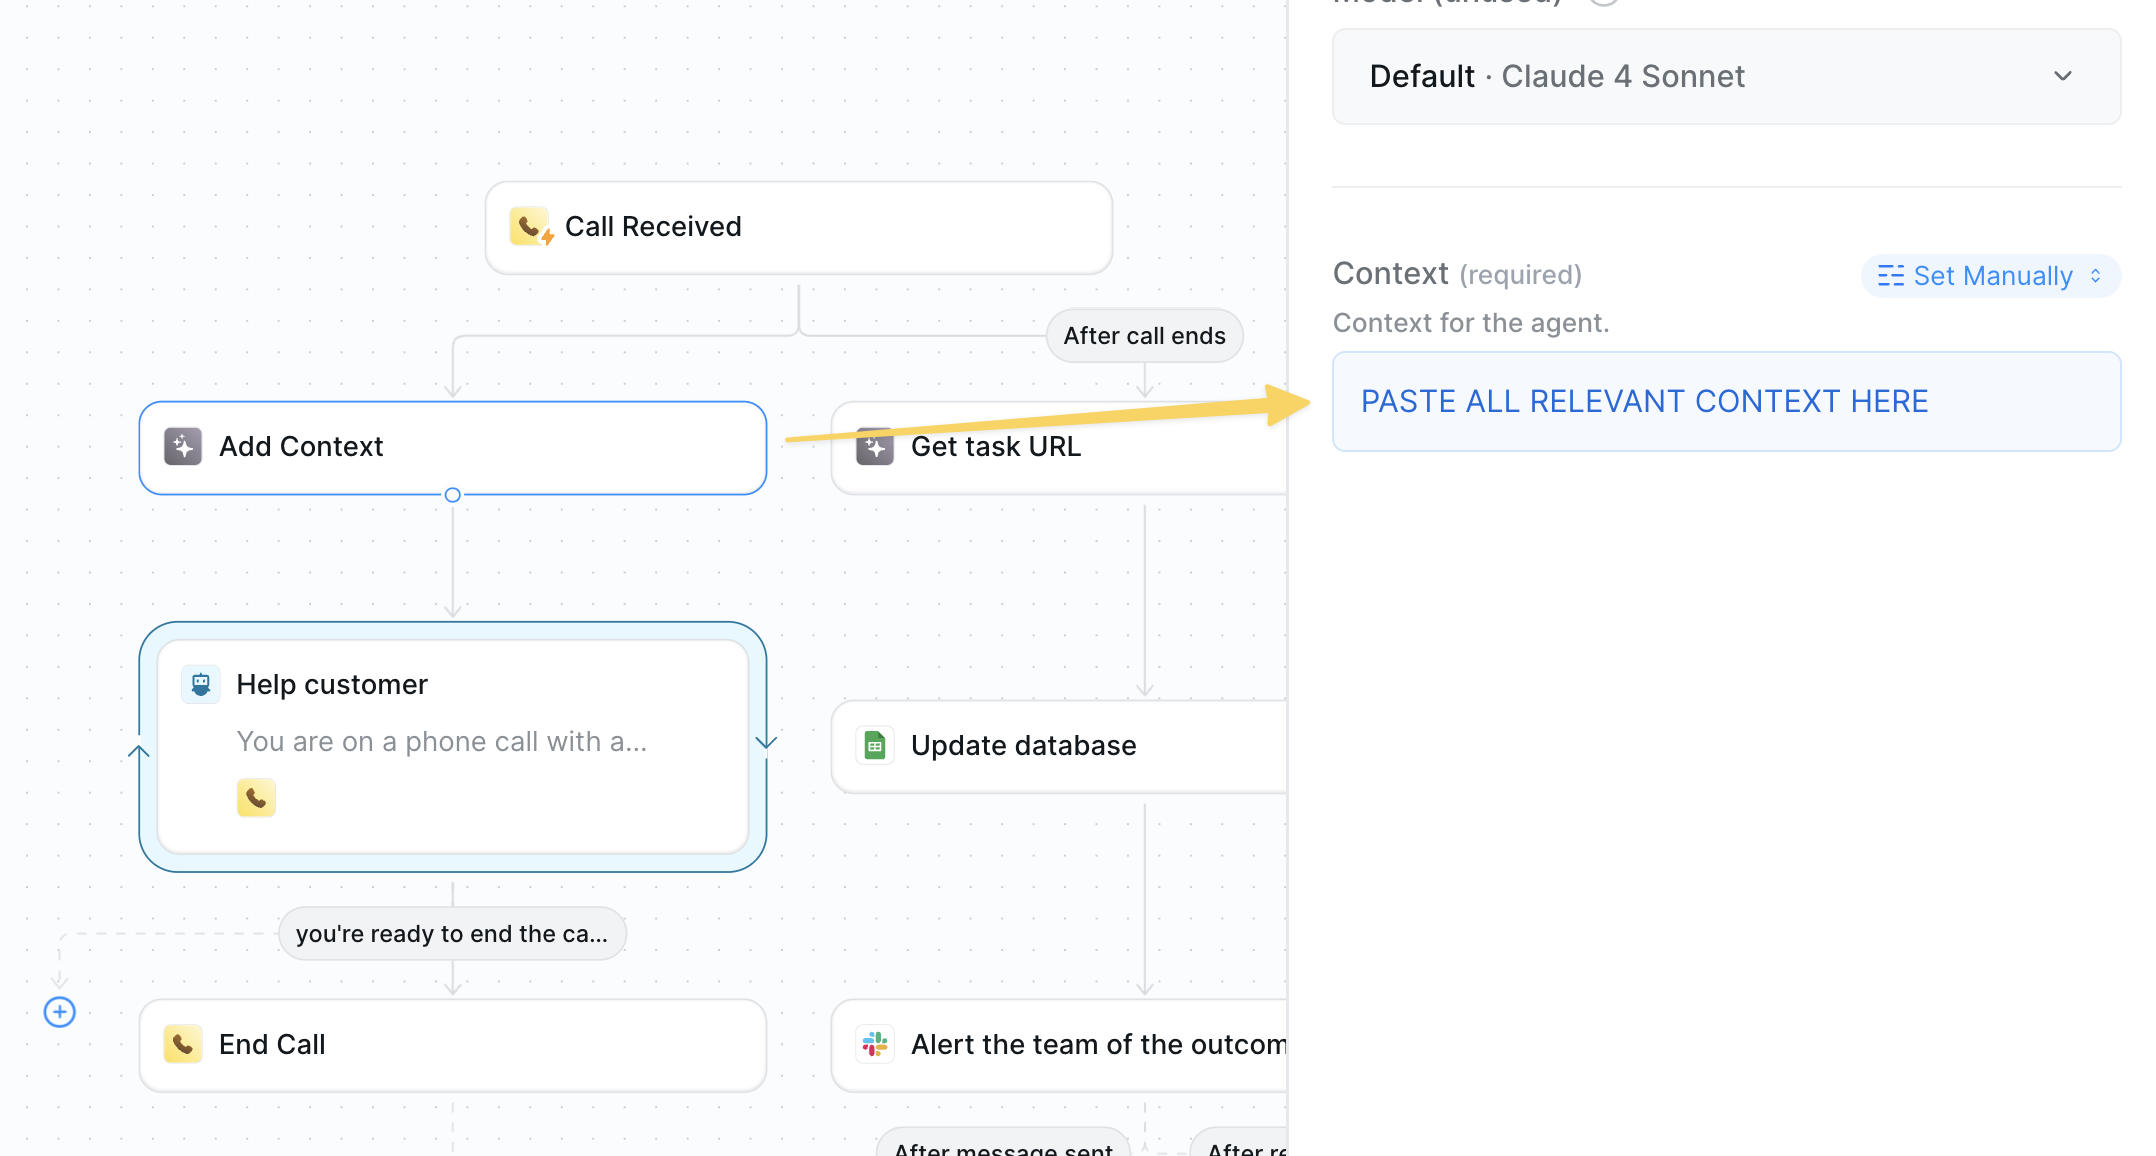Click the Add Context sparkle icon
The height and width of the screenshot is (1156, 2156).
pos(183,447)
